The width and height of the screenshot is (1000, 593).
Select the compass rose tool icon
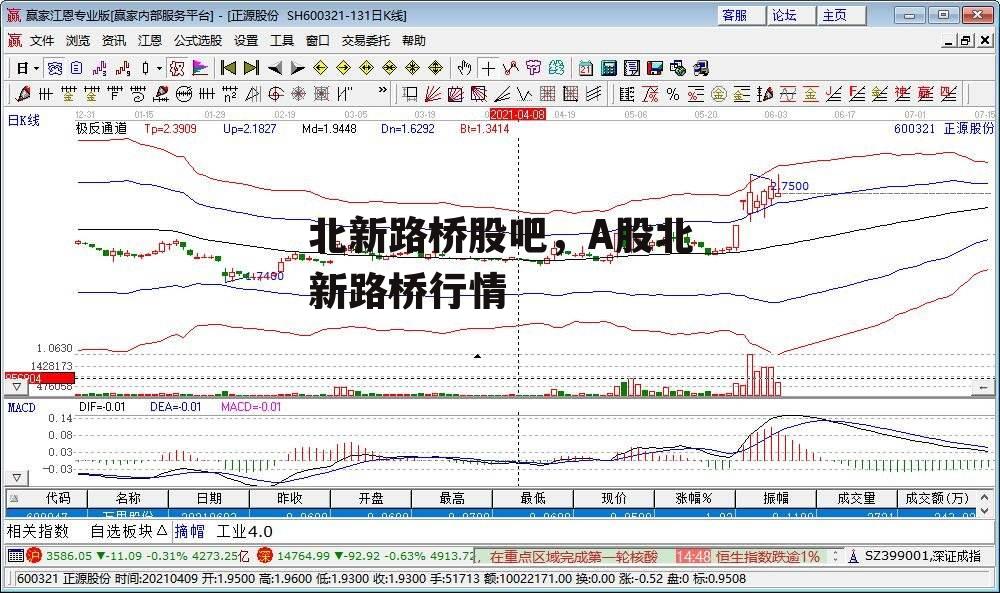[298, 94]
